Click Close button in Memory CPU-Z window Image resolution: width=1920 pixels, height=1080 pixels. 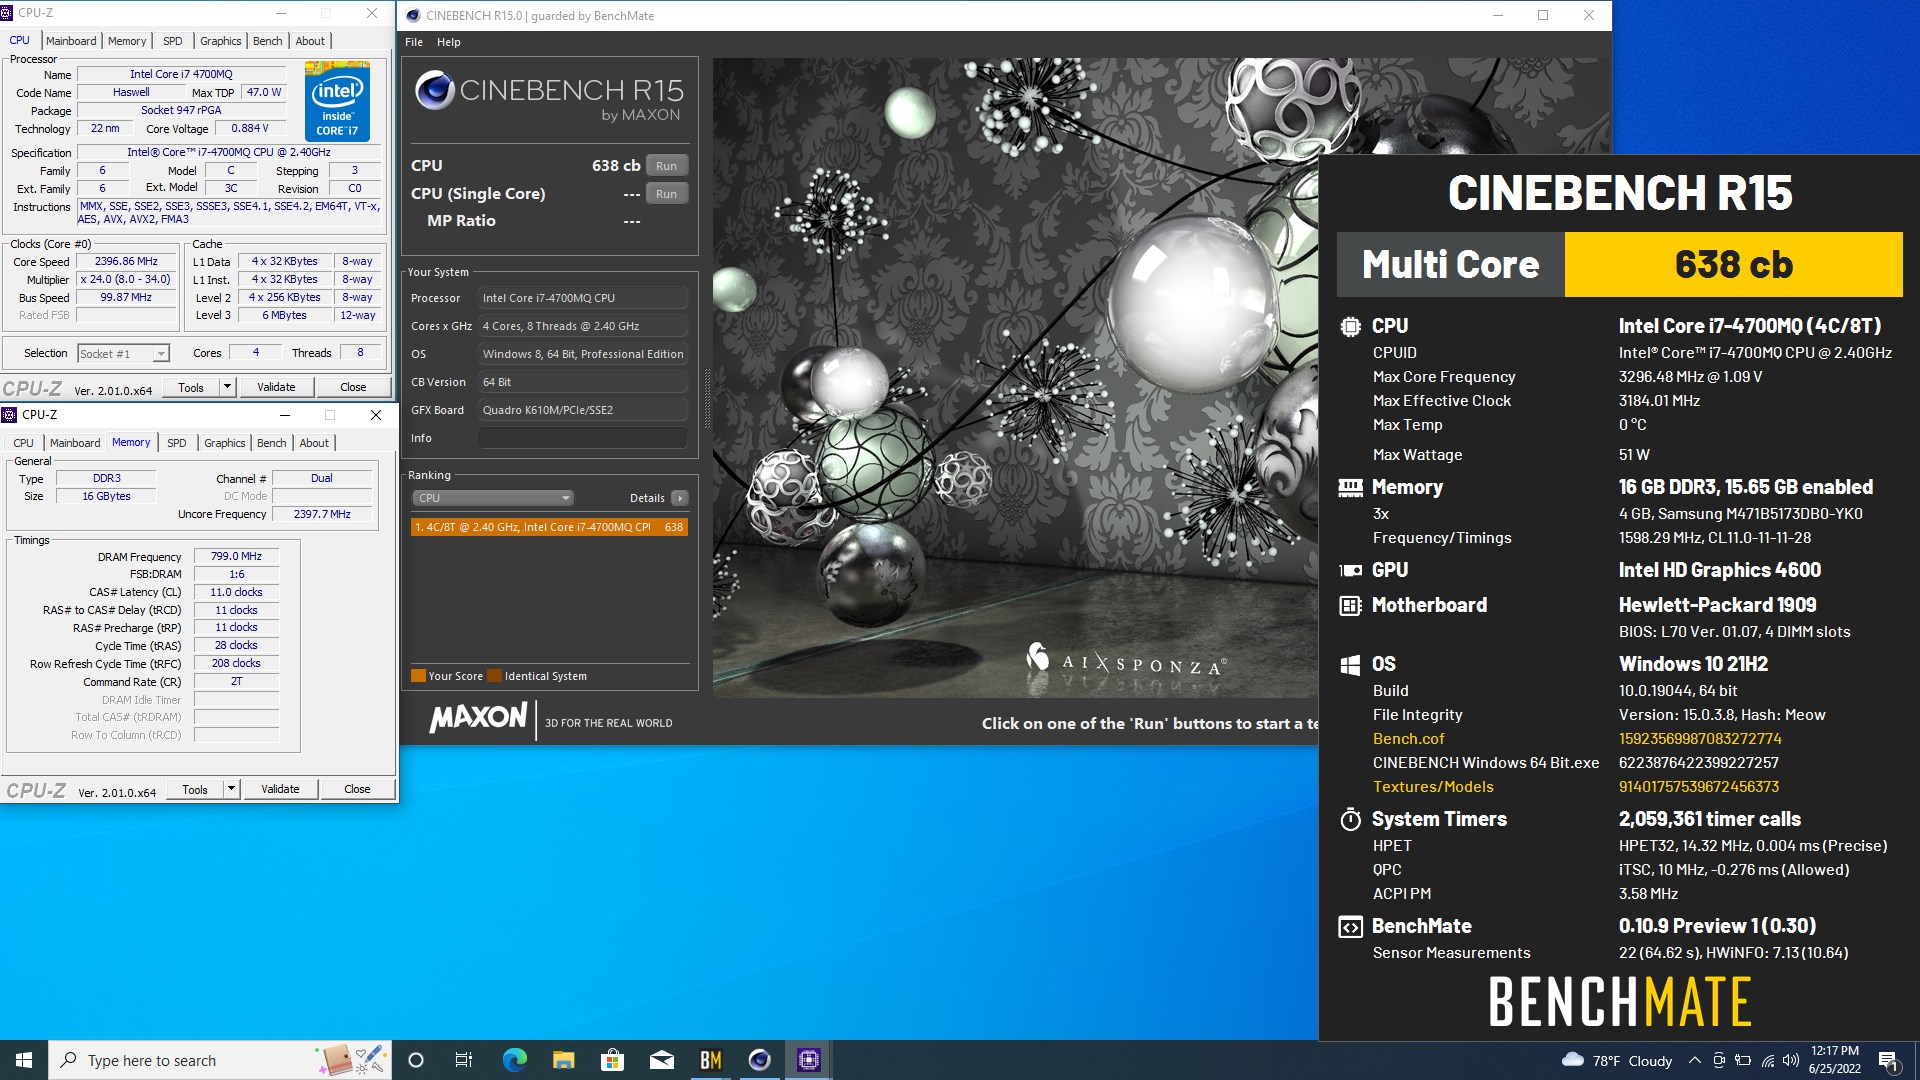[x=357, y=789]
